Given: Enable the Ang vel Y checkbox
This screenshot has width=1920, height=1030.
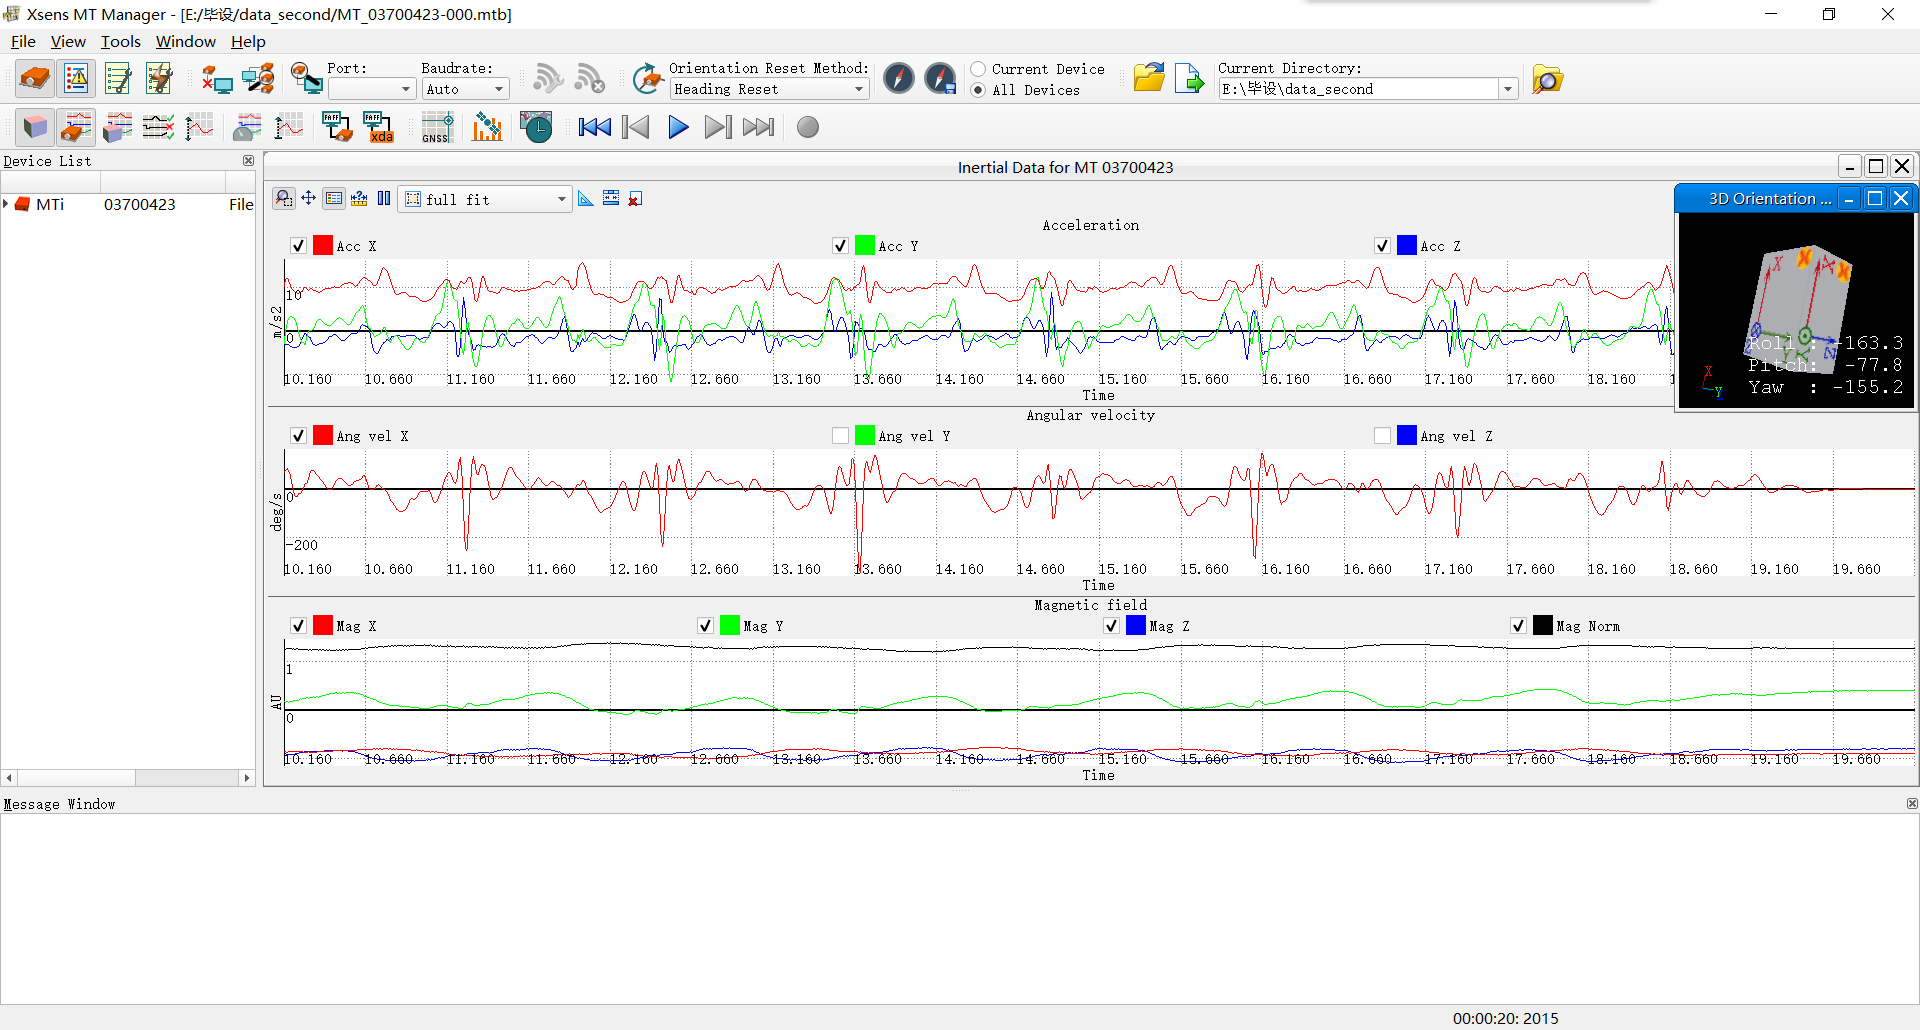Looking at the screenshot, I should click(x=840, y=436).
